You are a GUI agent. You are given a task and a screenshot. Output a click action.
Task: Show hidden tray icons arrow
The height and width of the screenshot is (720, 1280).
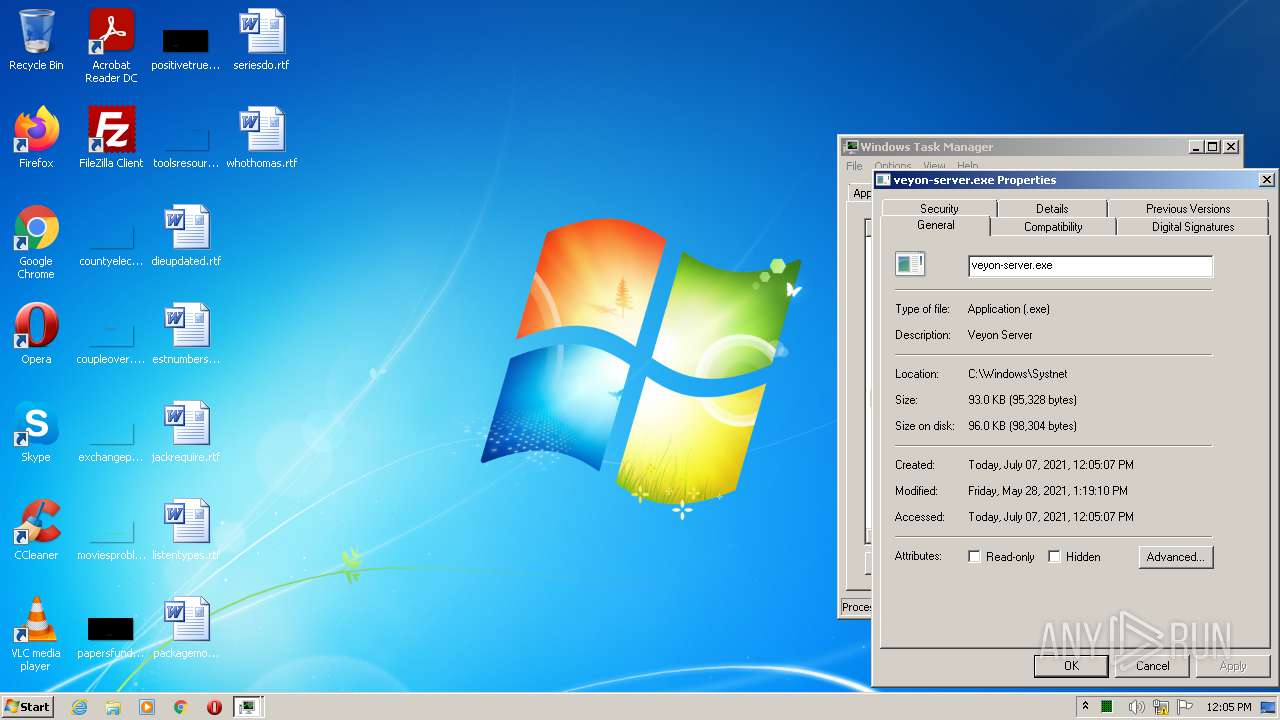1085,707
